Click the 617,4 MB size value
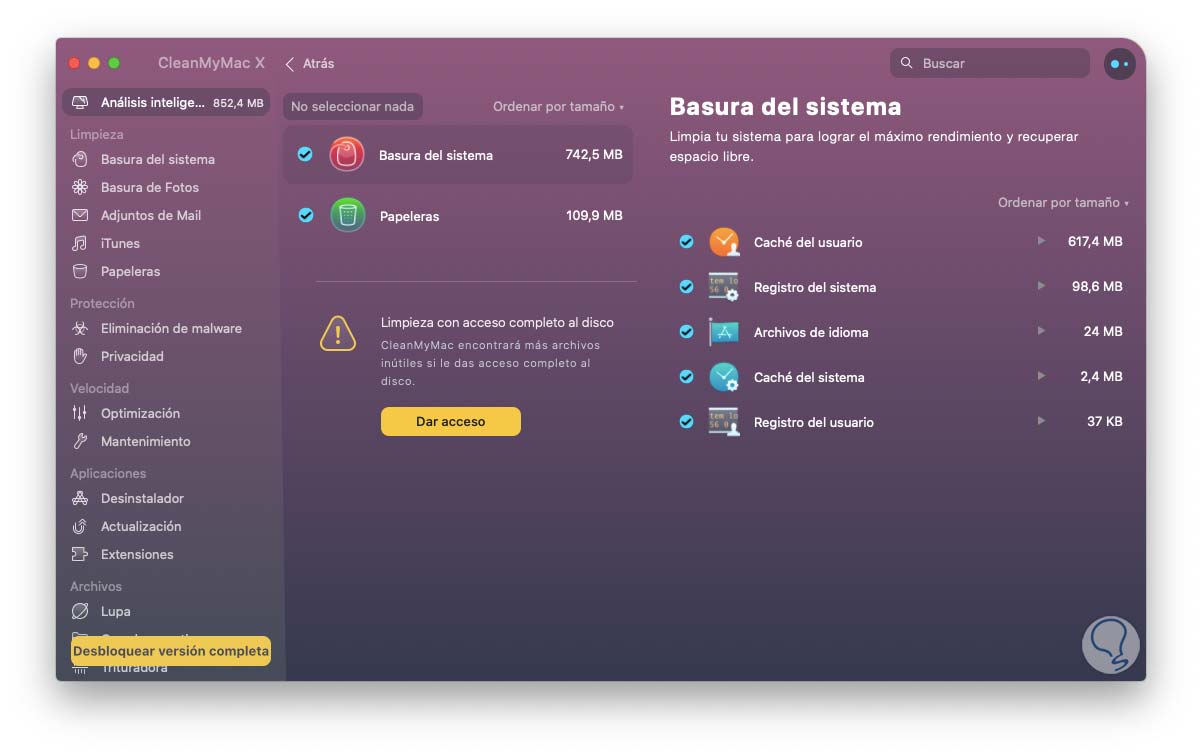The height and width of the screenshot is (755, 1202). tap(1095, 242)
